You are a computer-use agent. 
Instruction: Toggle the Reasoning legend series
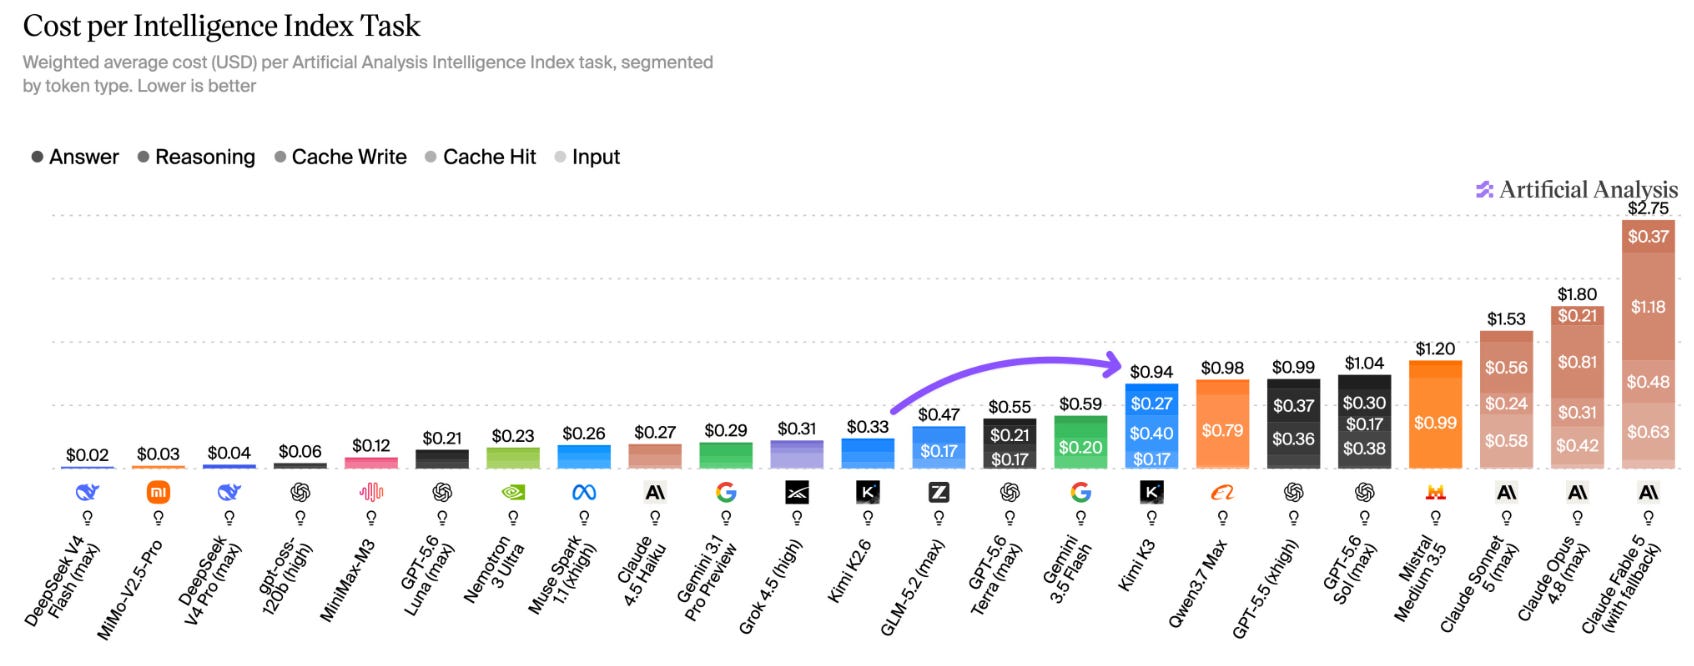[196, 157]
